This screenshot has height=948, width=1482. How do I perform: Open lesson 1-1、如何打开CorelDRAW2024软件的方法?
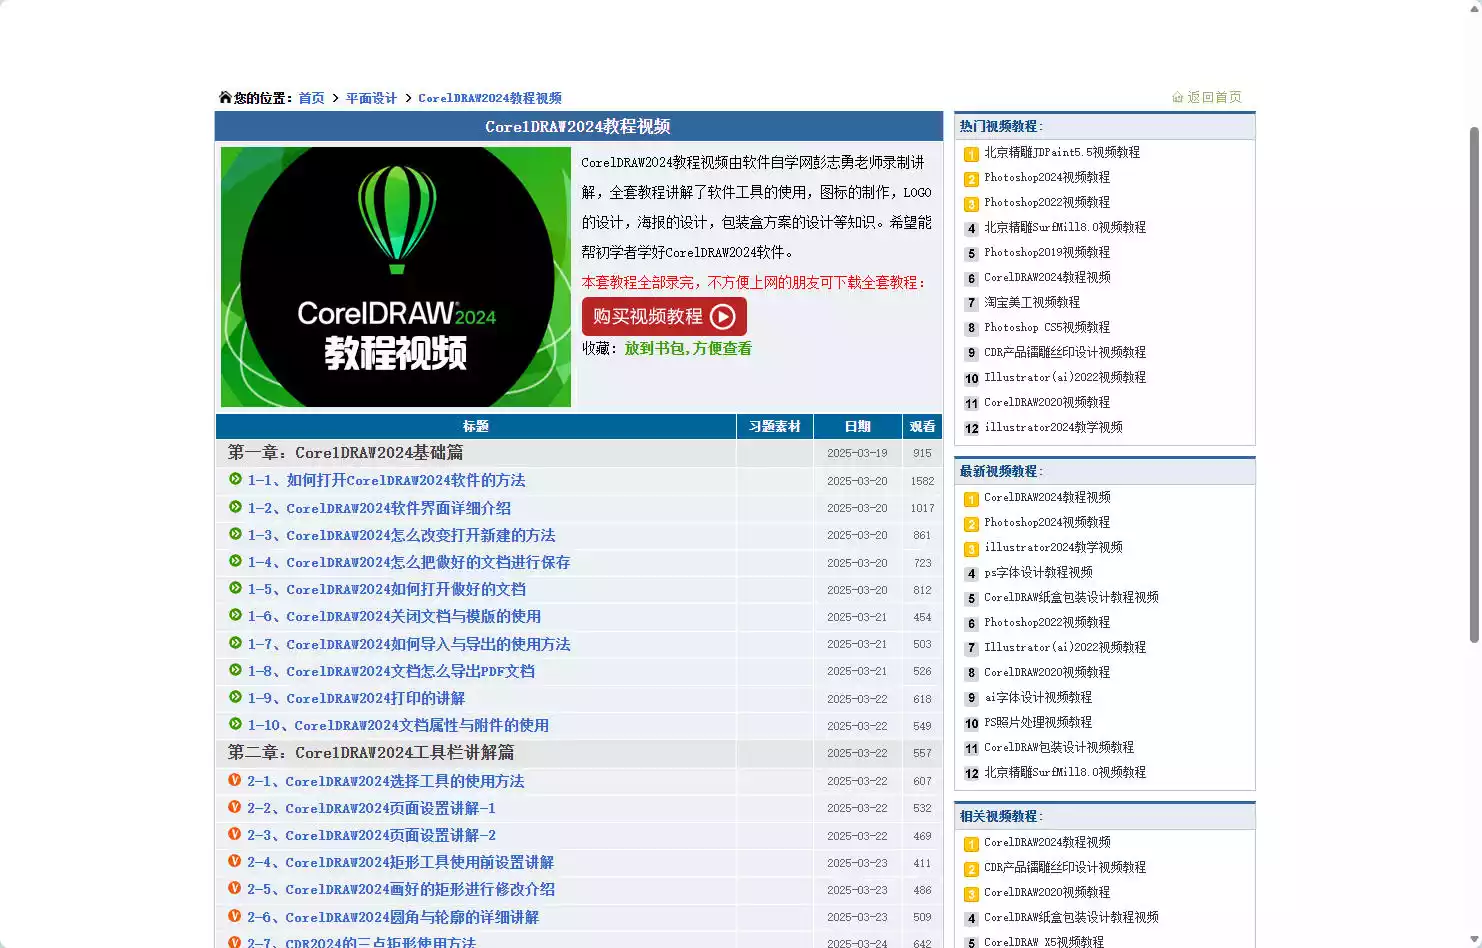click(386, 480)
